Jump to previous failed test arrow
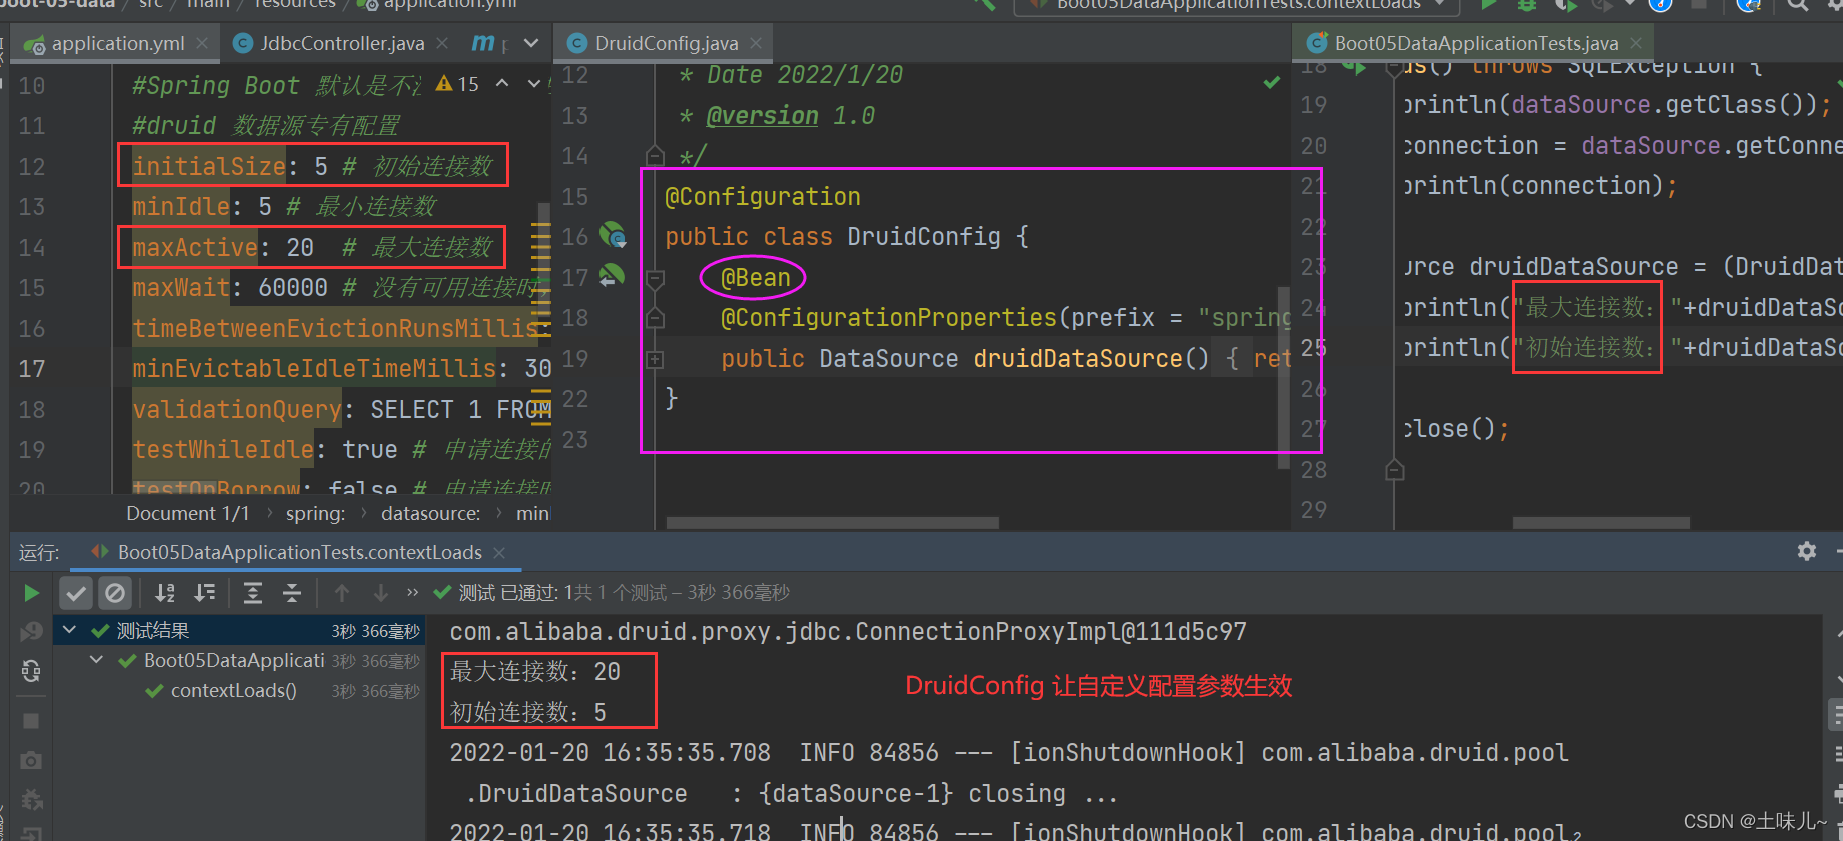Screen dimensions: 1843x841 click(x=342, y=593)
